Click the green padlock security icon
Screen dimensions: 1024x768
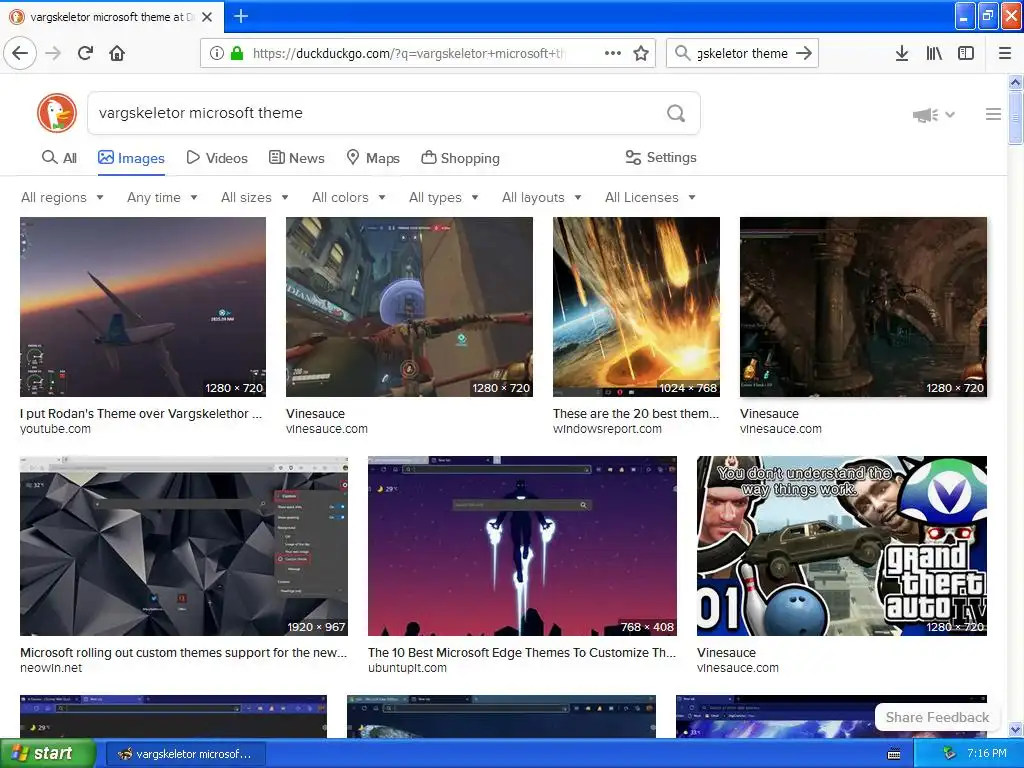pos(236,53)
